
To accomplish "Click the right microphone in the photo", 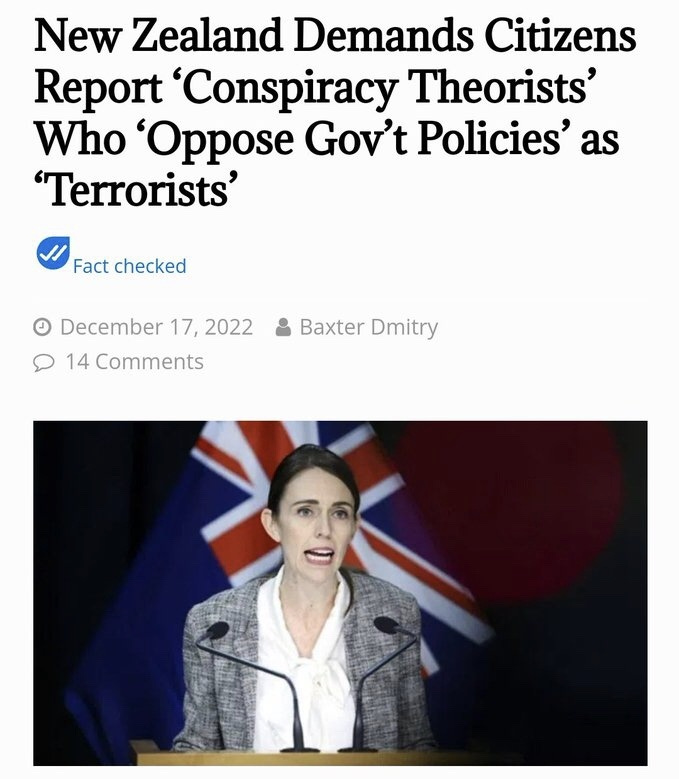I will 386,625.
